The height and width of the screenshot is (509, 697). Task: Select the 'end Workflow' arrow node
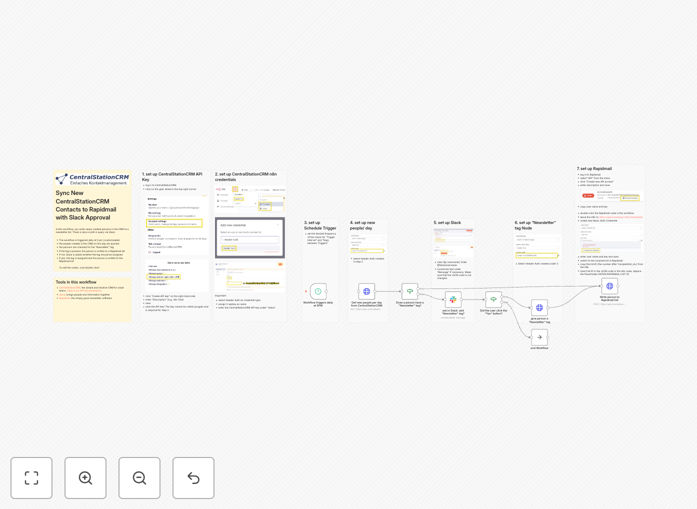[x=539, y=337]
